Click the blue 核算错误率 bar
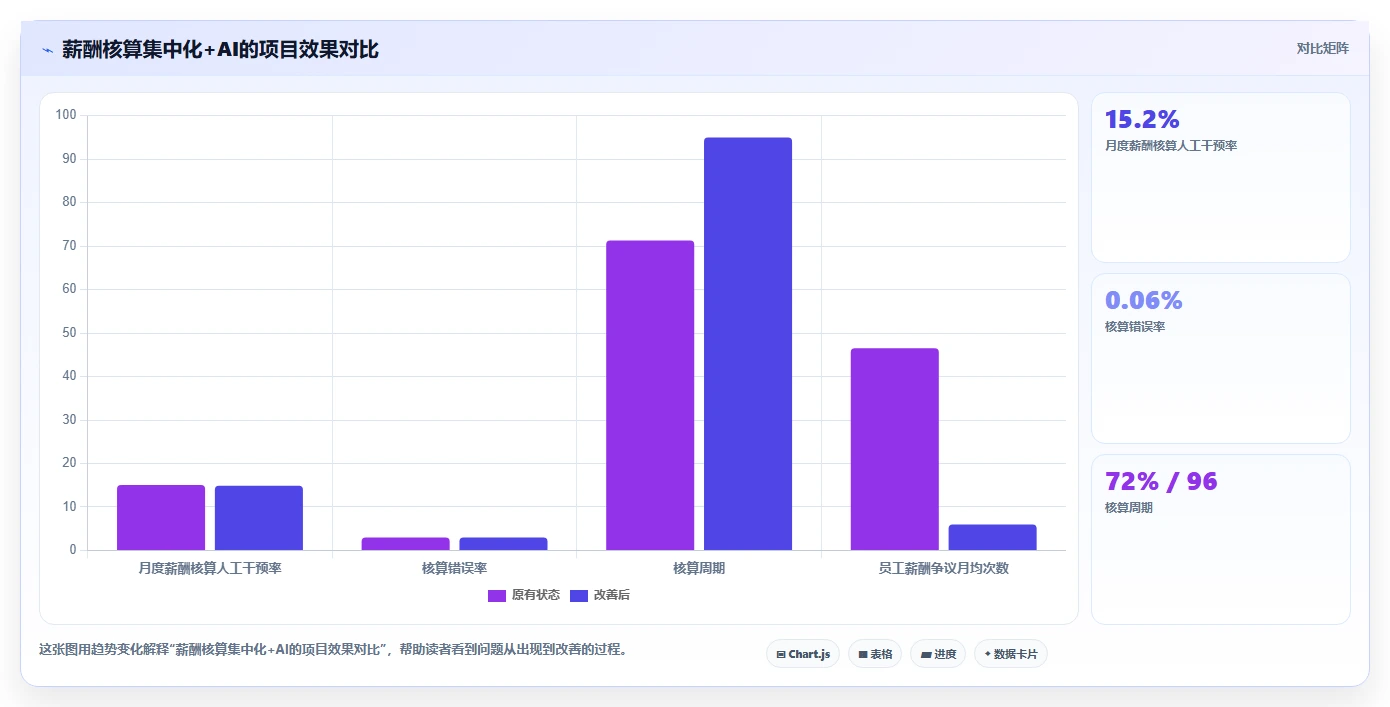1390x707 pixels. point(504,544)
